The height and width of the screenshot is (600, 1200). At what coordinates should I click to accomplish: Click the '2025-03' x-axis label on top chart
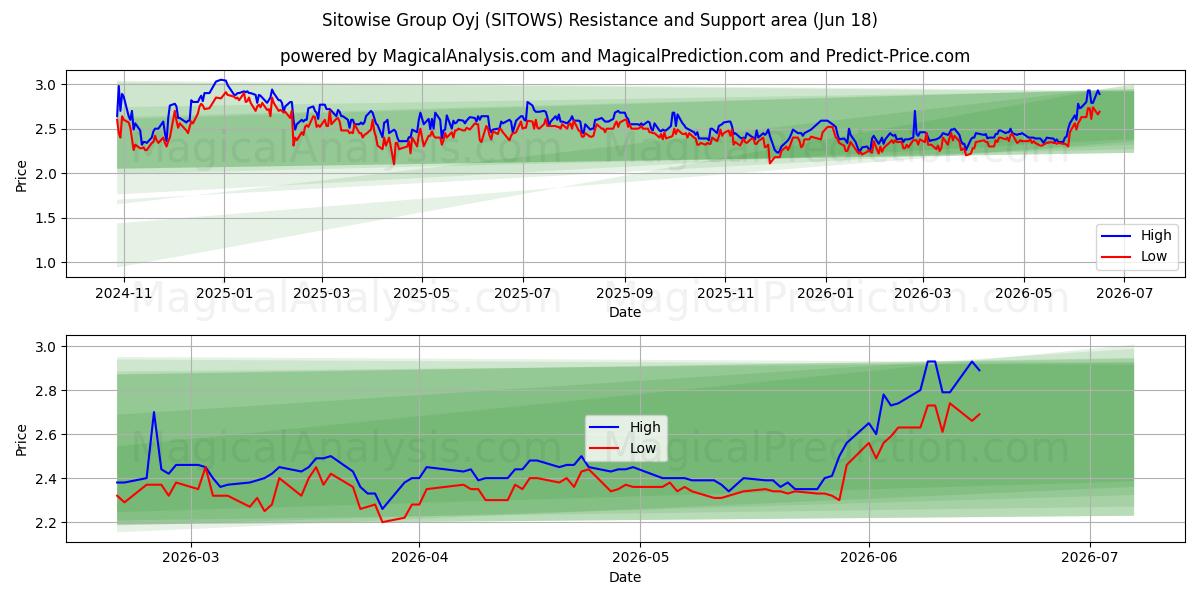[322, 294]
